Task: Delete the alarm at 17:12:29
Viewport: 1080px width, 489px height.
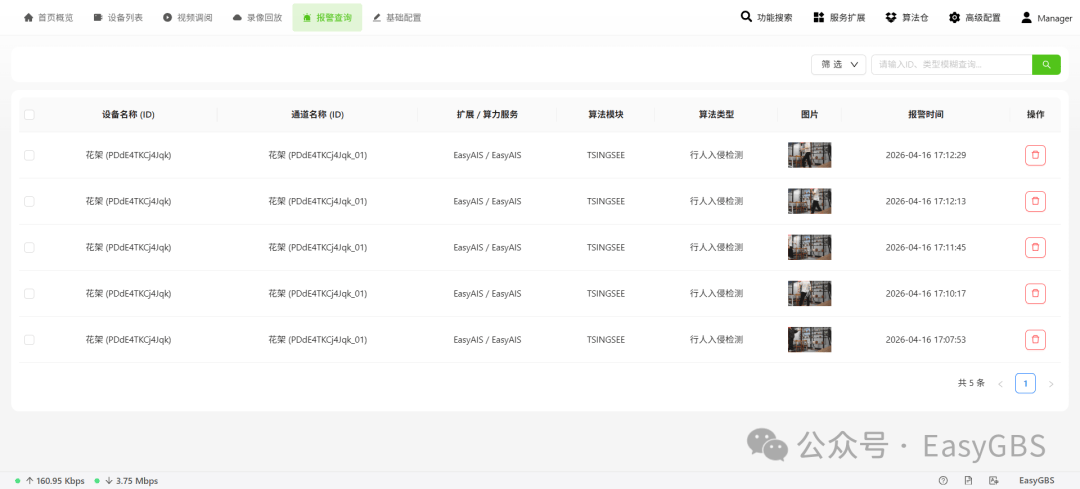Action: coord(1035,156)
